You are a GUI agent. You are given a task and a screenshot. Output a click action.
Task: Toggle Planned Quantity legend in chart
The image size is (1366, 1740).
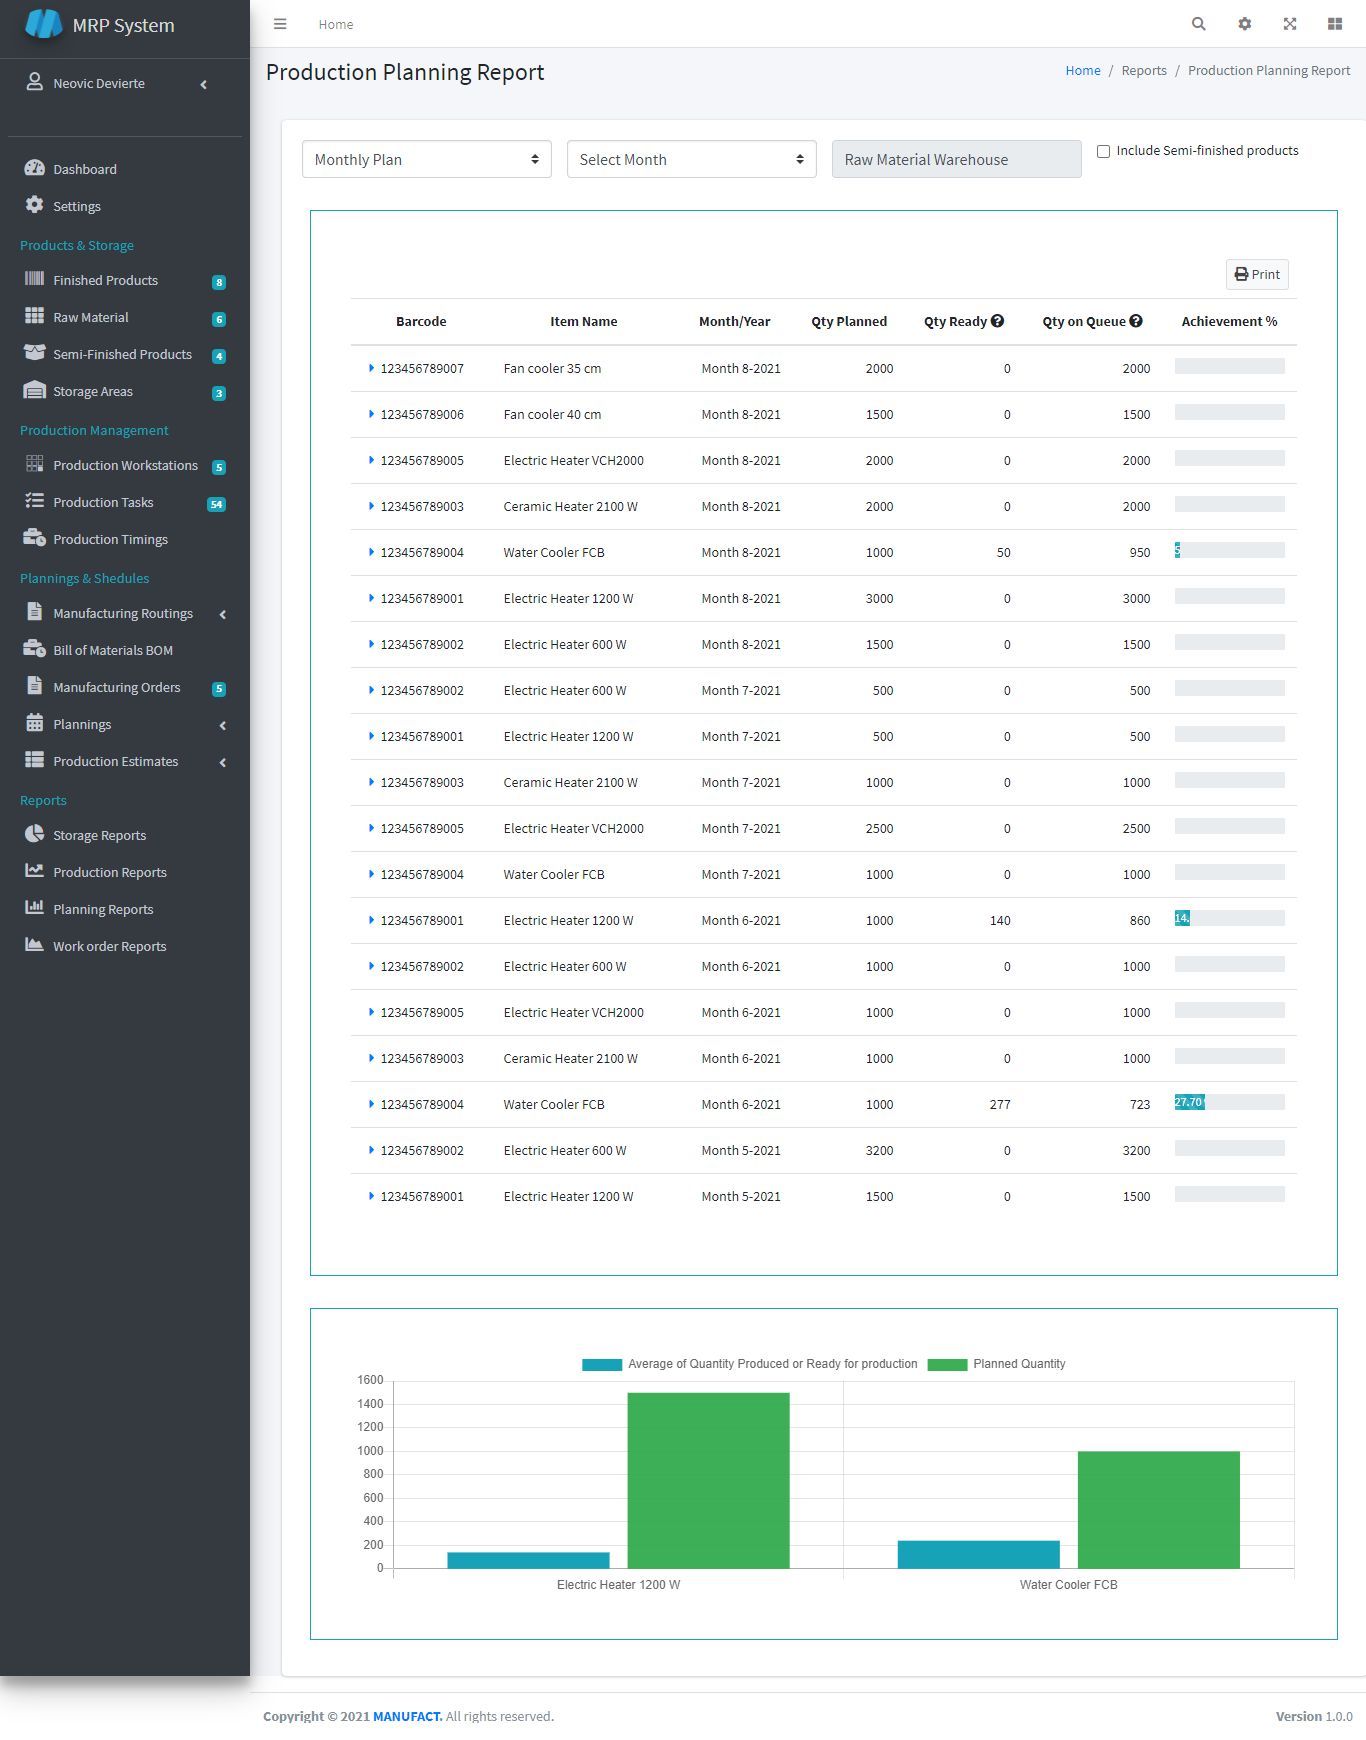(996, 1364)
